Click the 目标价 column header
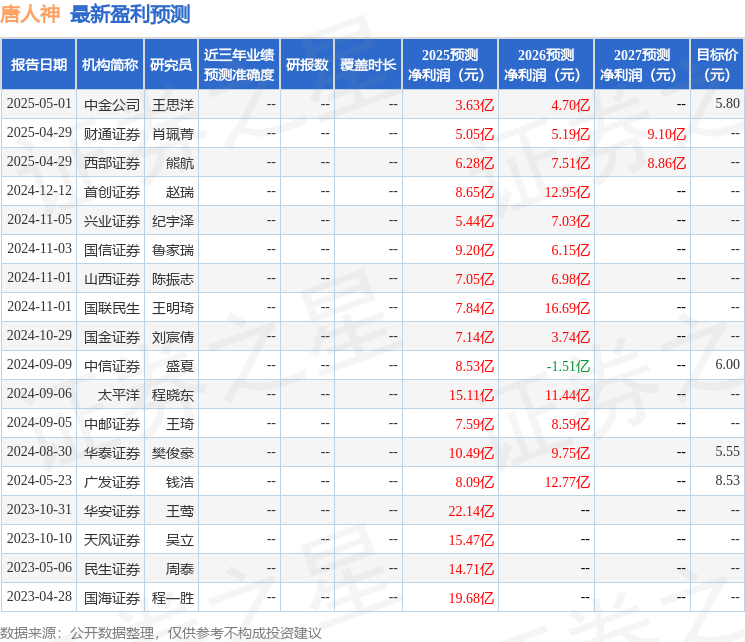745x642 pixels. tap(717, 65)
